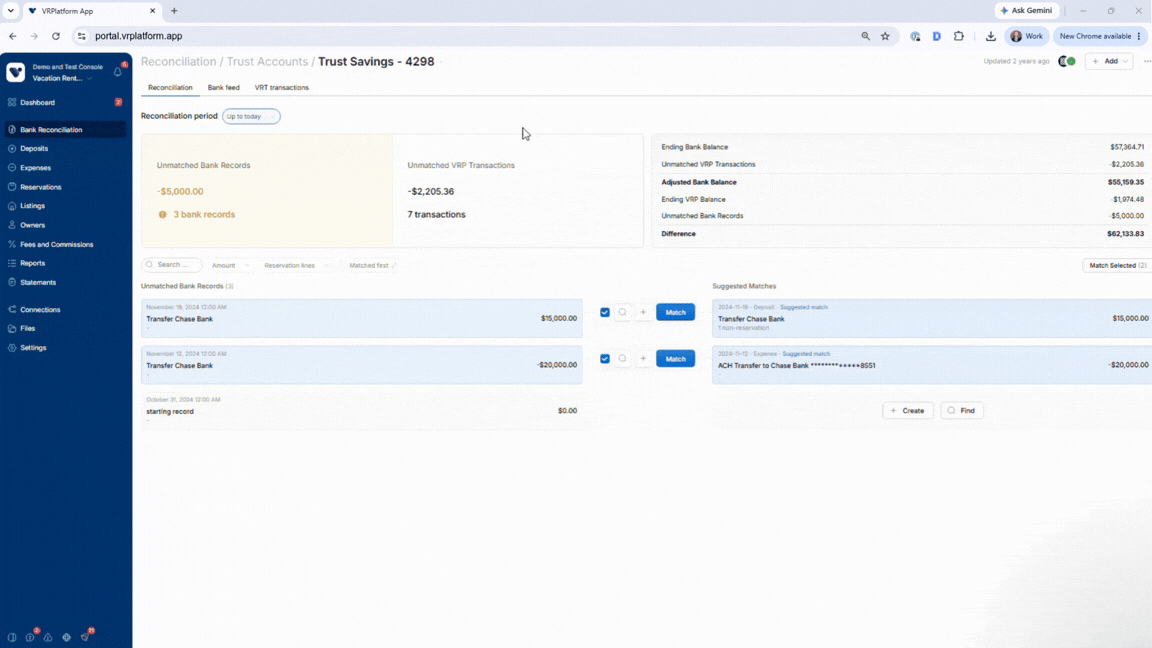Open info icon with badge at sidebar bottom
The image size is (1152, 648).
coord(30,637)
